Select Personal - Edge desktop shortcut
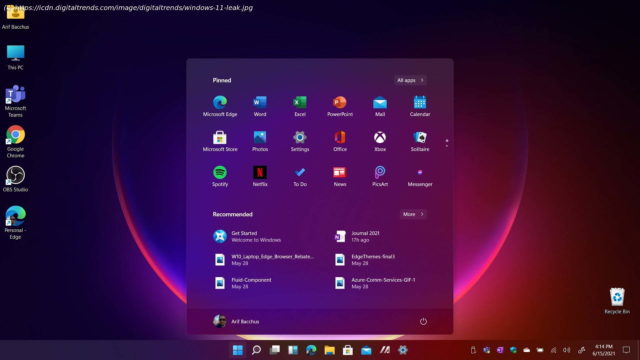Viewport: 640px width, 360px height. (x=15, y=222)
